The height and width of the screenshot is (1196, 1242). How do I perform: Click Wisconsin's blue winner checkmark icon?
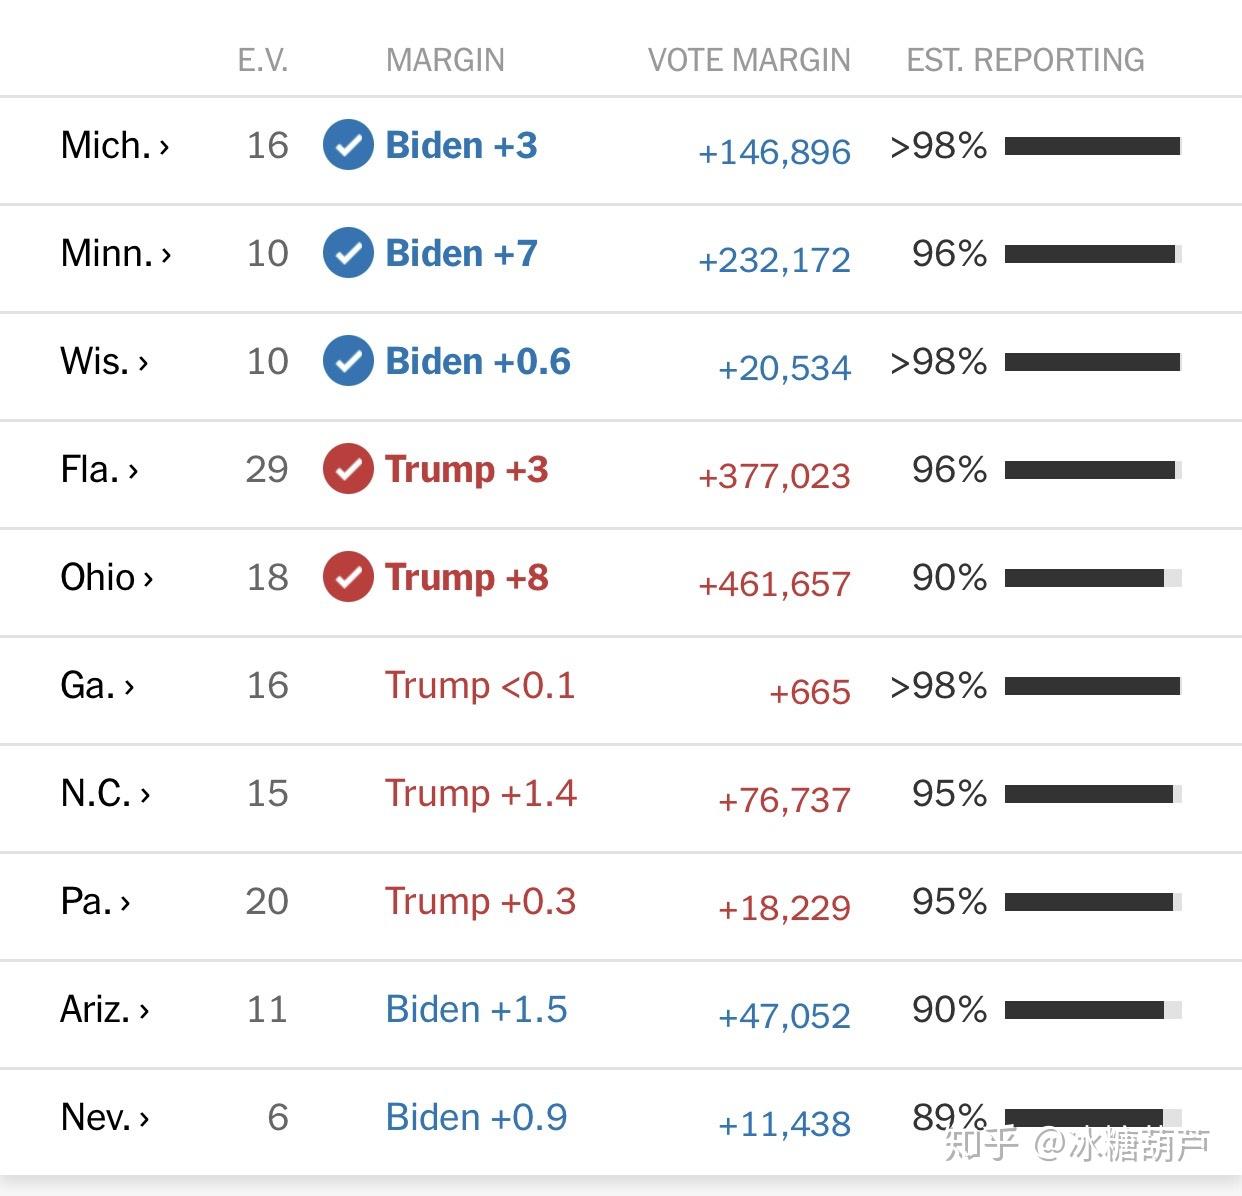(348, 361)
